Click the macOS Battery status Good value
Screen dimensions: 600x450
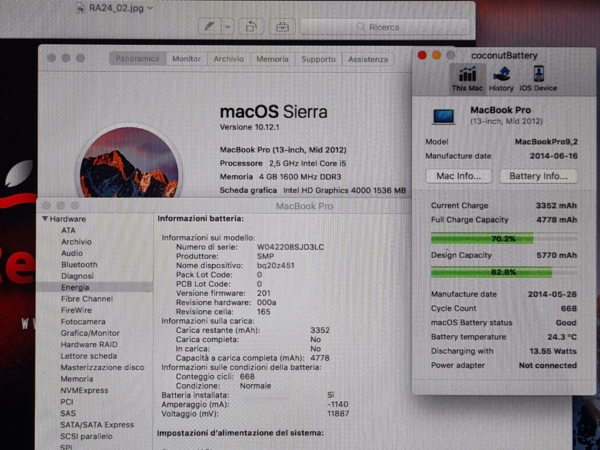point(566,323)
